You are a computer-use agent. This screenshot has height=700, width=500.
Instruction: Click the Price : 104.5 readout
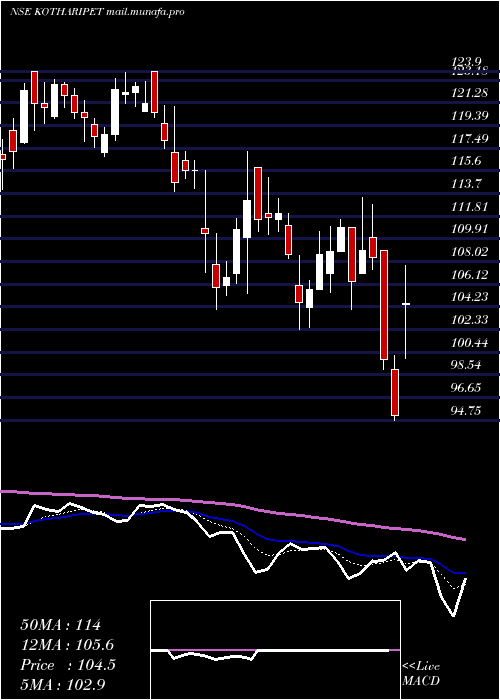pyautogui.click(x=68, y=665)
